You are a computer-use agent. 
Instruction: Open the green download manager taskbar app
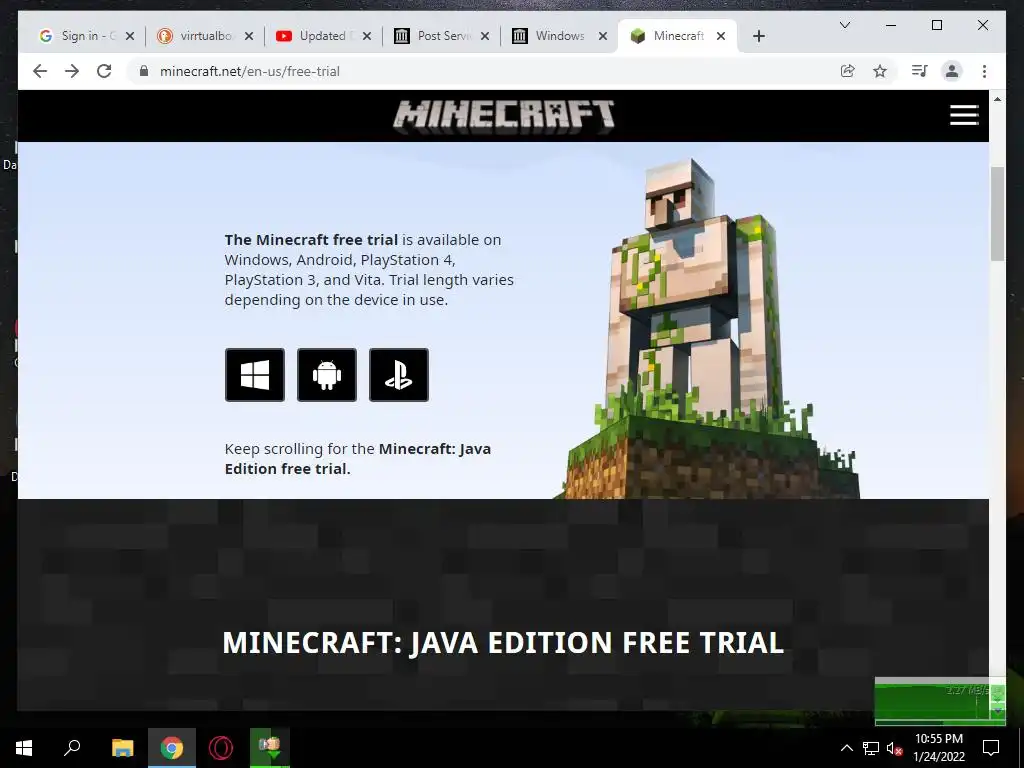click(x=270, y=748)
